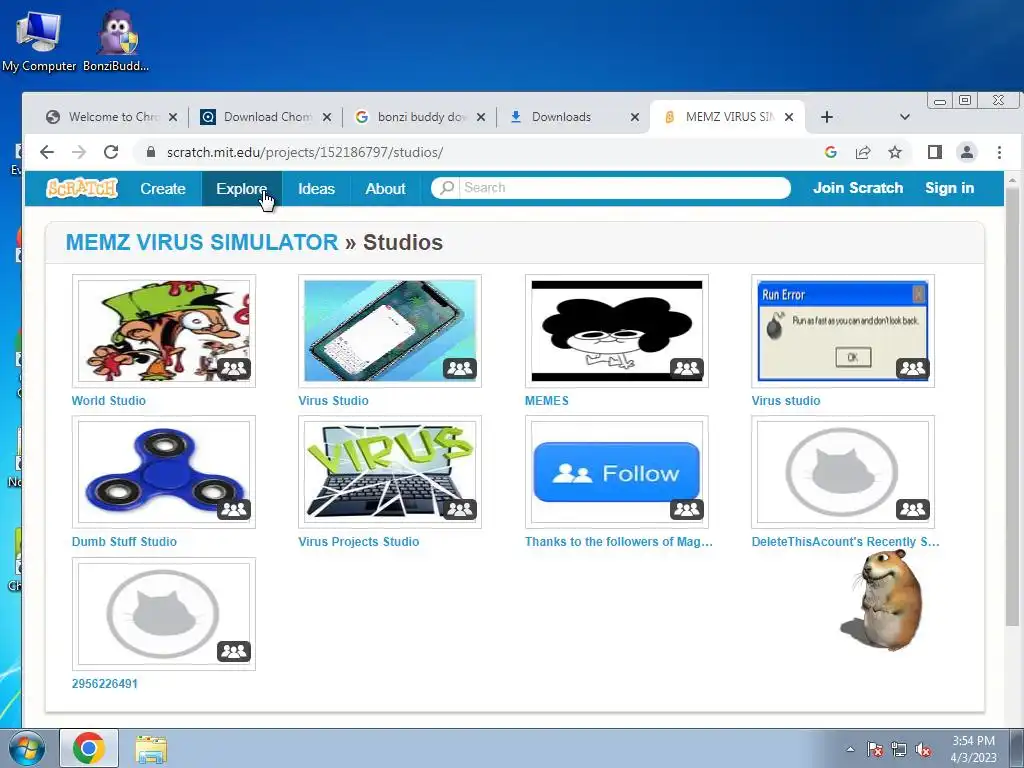Open the BonziBuddy desktop shortcut

pos(116,40)
